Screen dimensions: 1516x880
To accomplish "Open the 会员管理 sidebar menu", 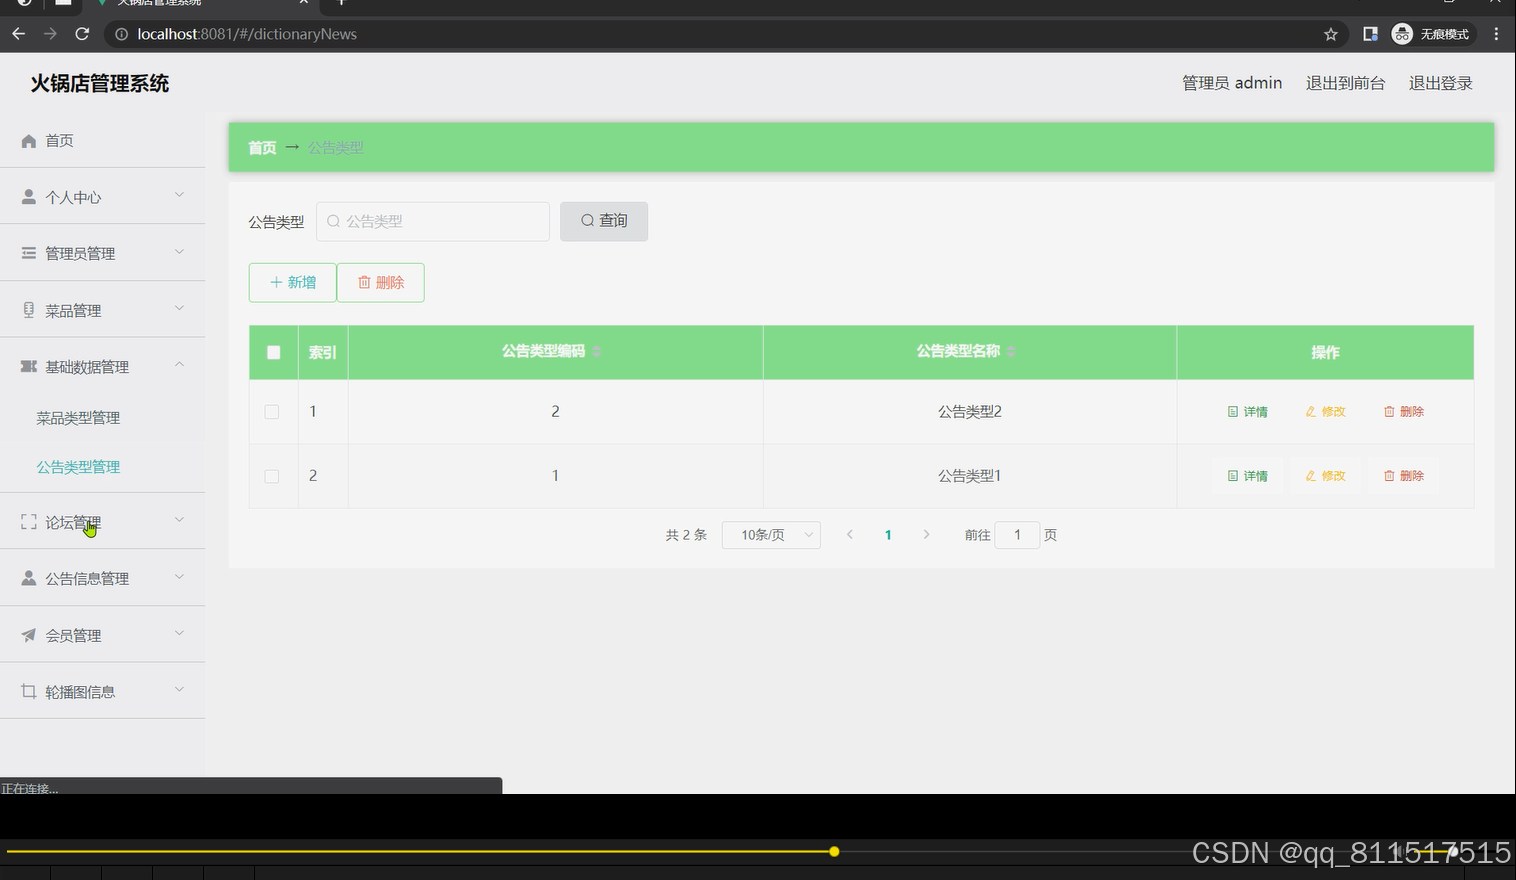I will [x=102, y=635].
